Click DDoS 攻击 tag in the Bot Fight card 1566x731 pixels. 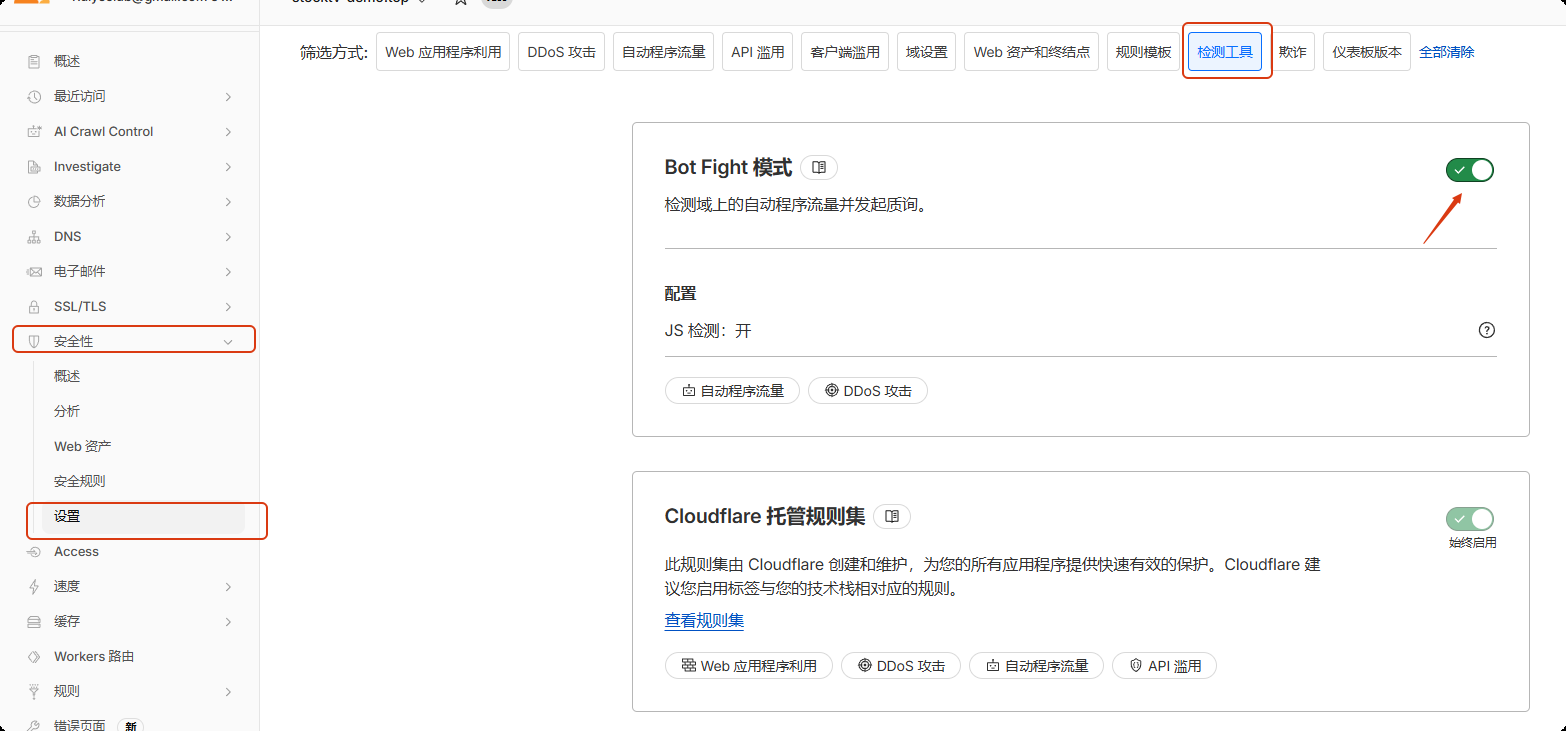(x=868, y=391)
